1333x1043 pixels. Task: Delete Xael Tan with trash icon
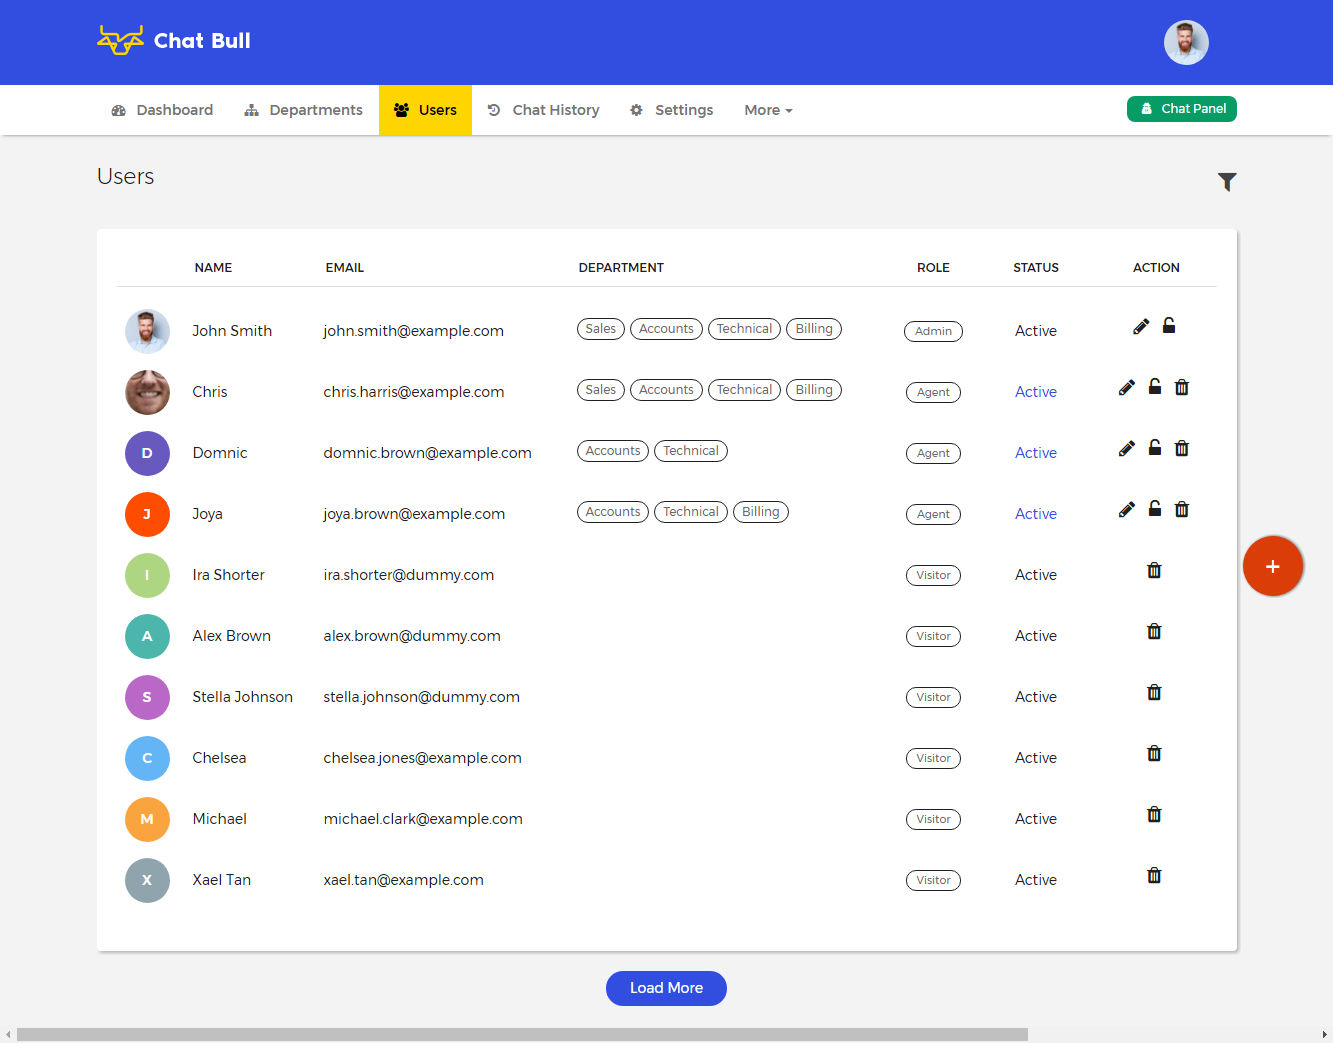point(1154,876)
